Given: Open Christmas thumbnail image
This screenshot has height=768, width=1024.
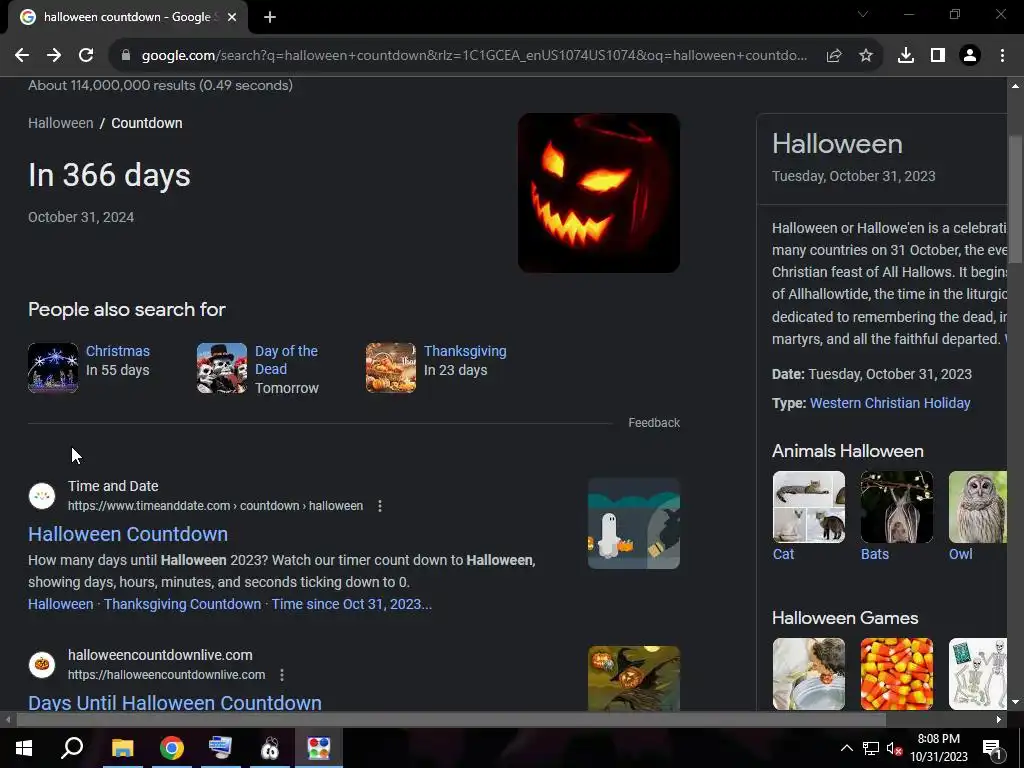Looking at the screenshot, I should tap(53, 368).
